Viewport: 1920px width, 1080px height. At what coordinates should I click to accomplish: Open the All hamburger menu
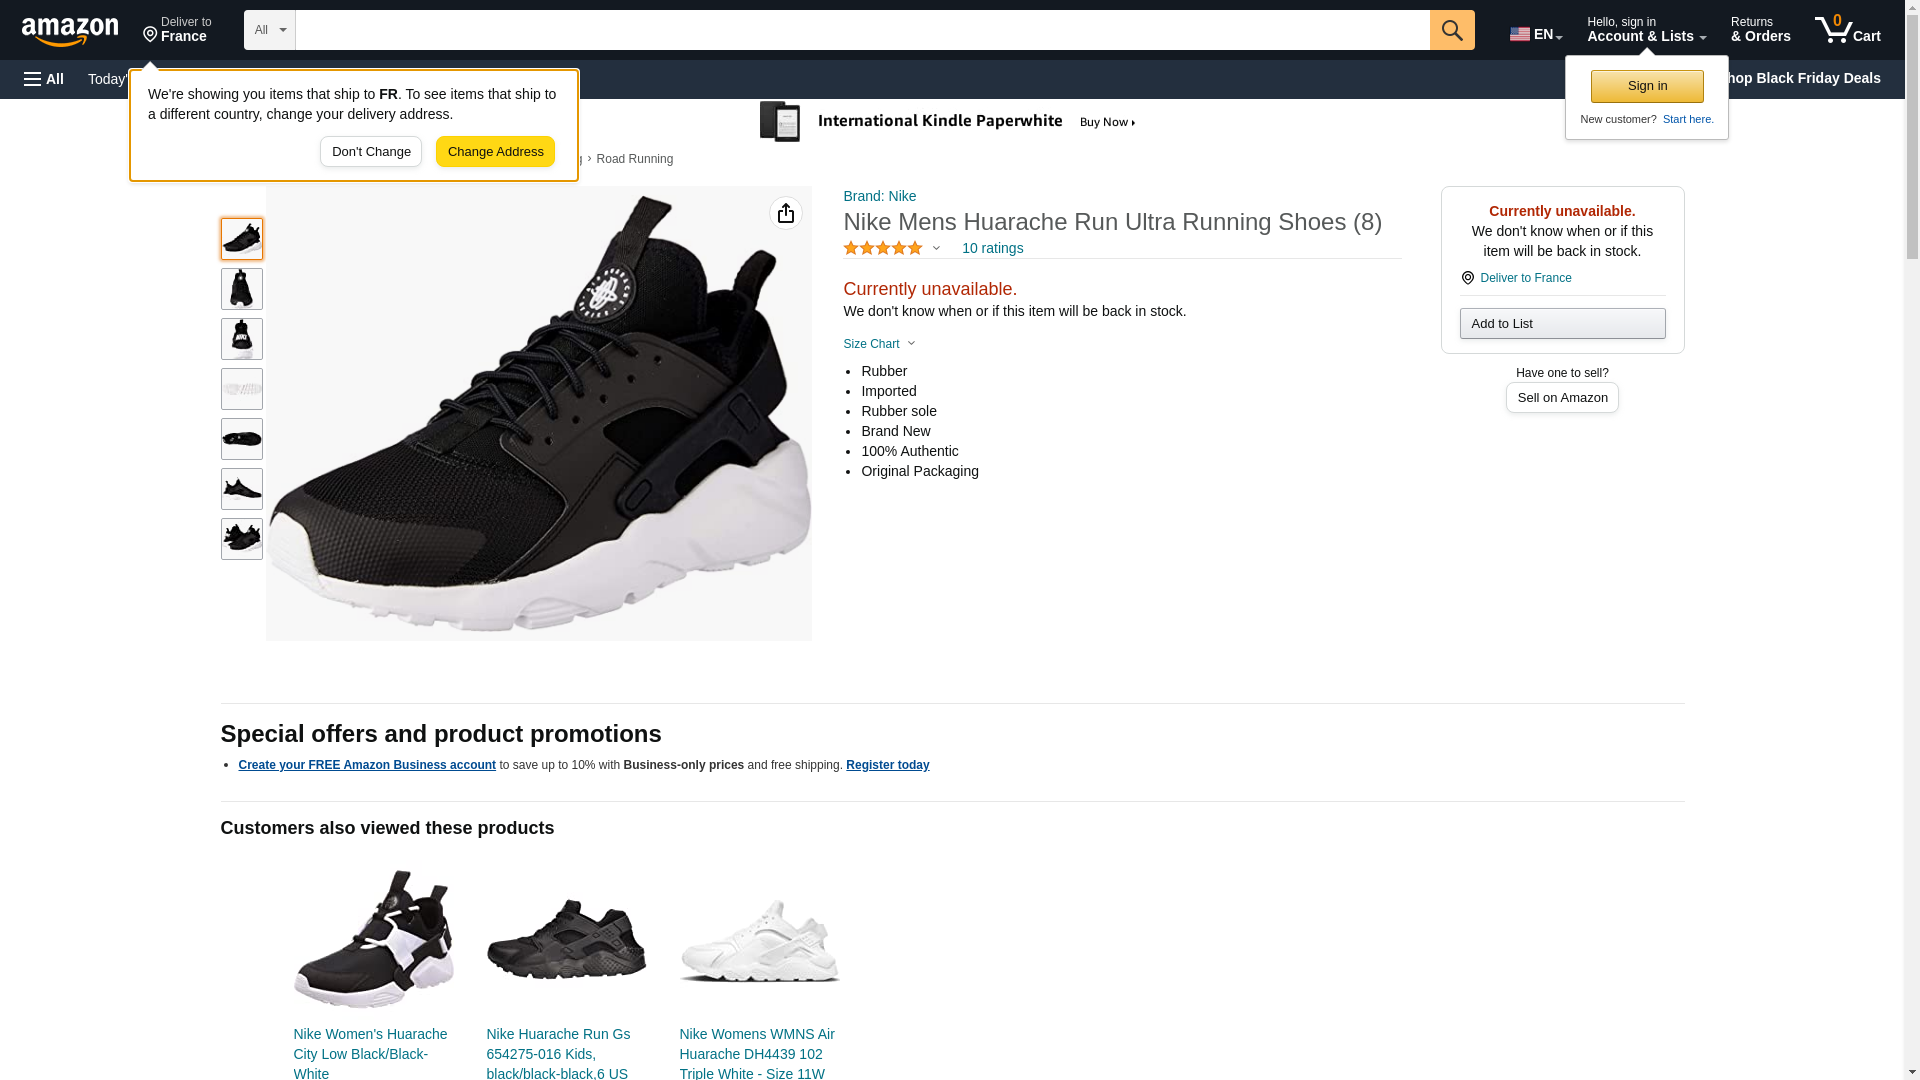point(44,79)
